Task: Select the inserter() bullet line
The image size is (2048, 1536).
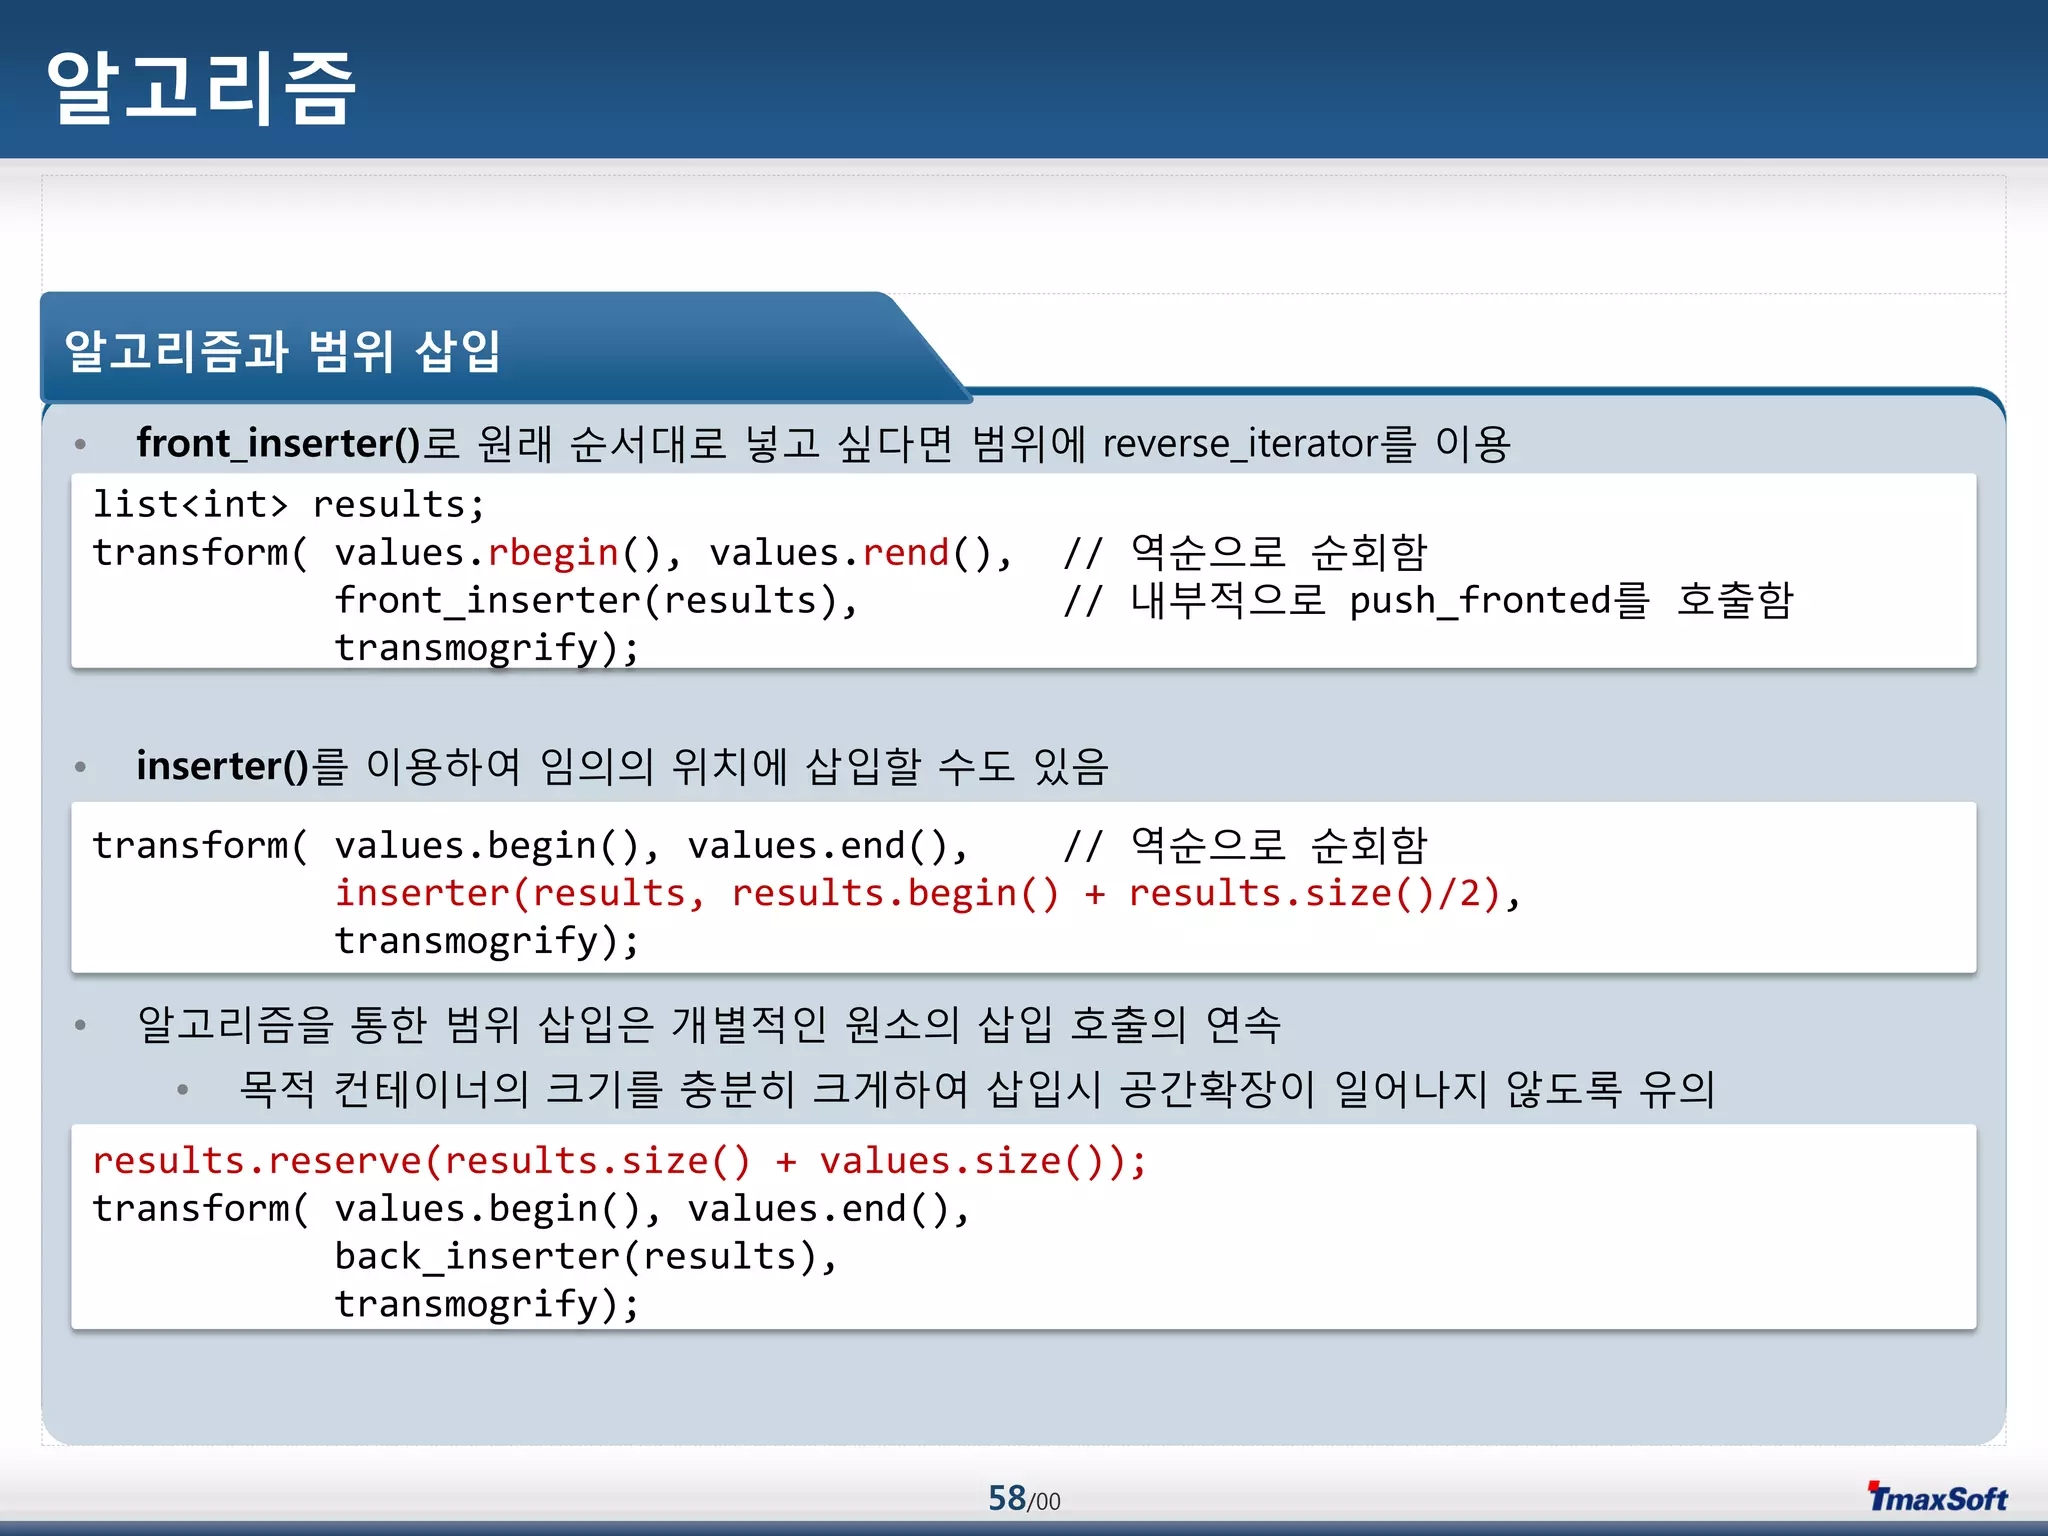Action: (622, 766)
